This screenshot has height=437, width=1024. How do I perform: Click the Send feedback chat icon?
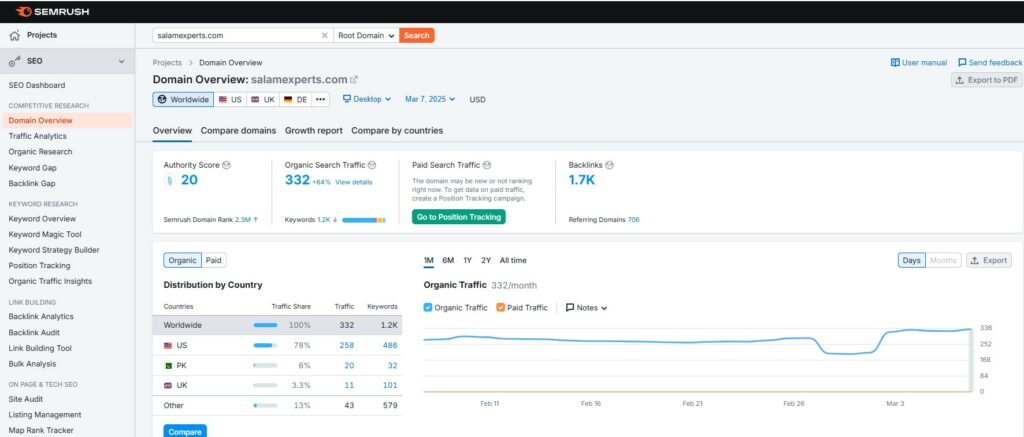(962, 63)
